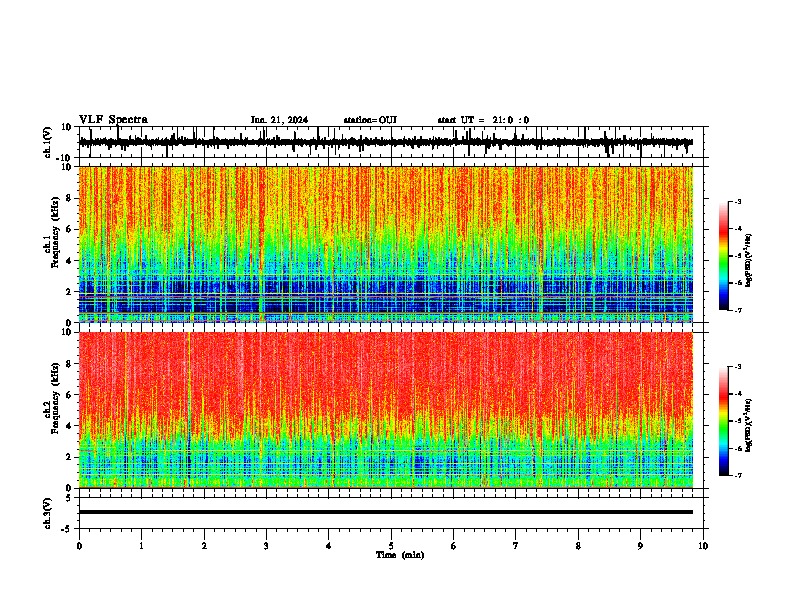Click the "Time (min)" axis label
The image size is (792, 612).
tap(400, 555)
